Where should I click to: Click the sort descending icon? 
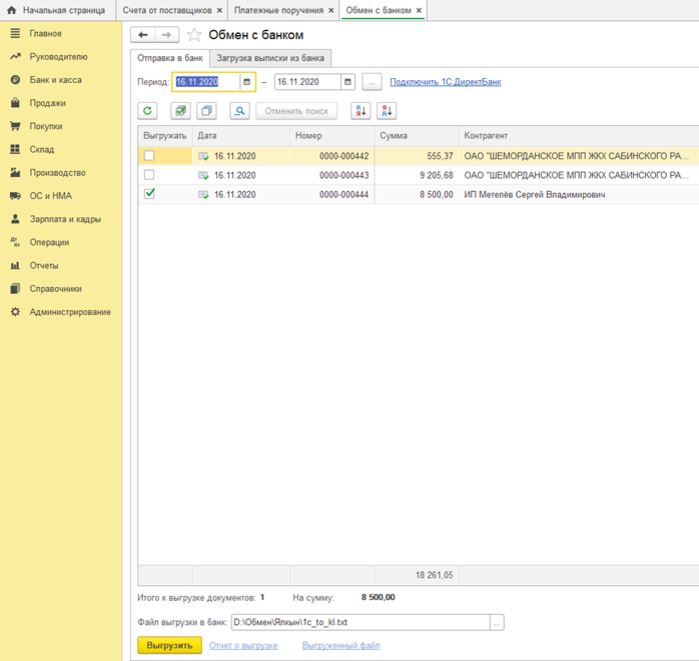(x=387, y=111)
